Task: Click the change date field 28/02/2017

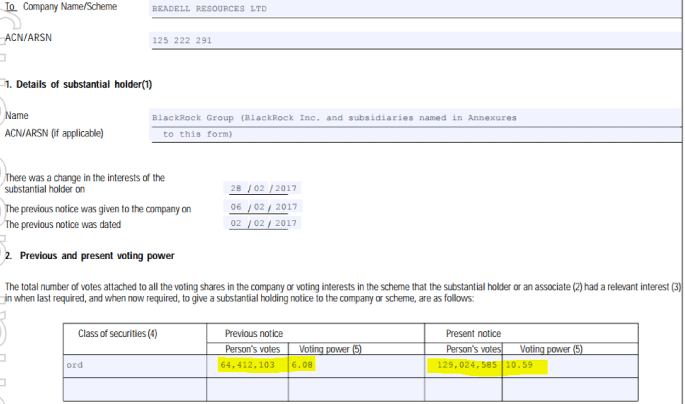Action: 264,188
